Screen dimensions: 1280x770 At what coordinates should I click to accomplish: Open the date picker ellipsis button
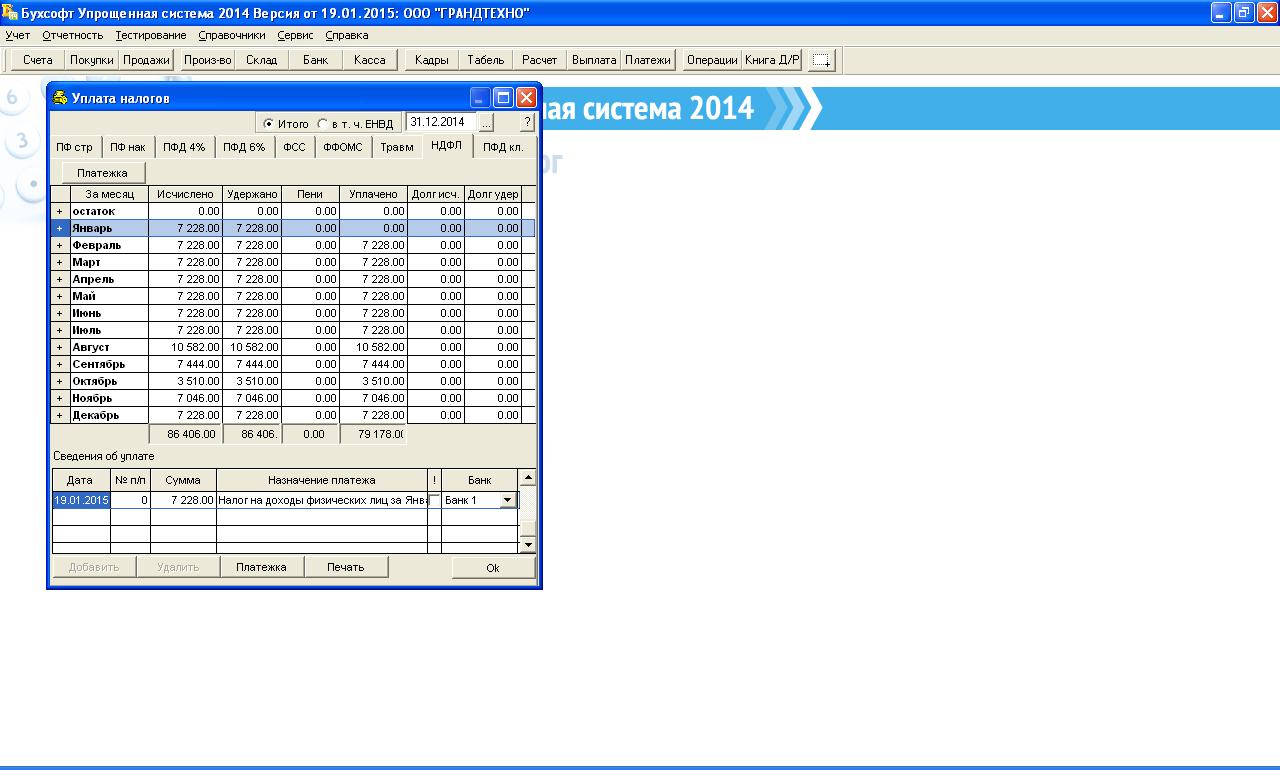(x=486, y=123)
